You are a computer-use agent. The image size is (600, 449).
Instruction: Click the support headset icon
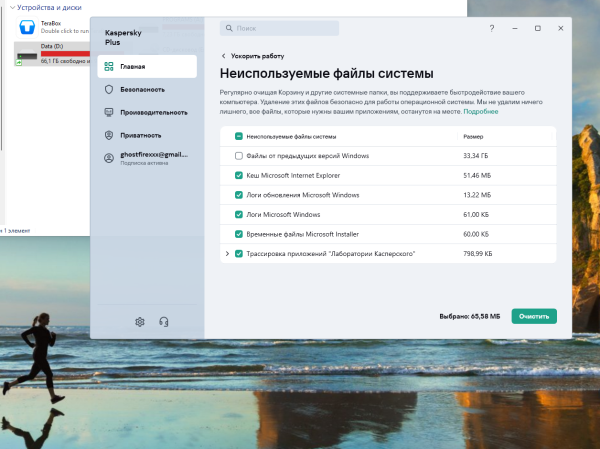tap(163, 321)
